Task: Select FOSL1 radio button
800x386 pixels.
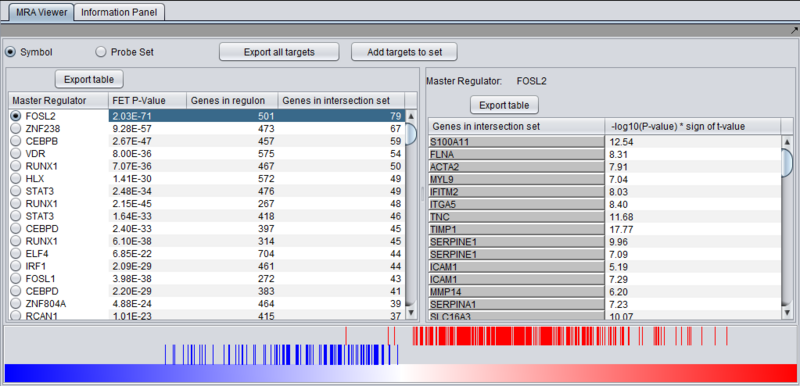Action: (x=16, y=278)
